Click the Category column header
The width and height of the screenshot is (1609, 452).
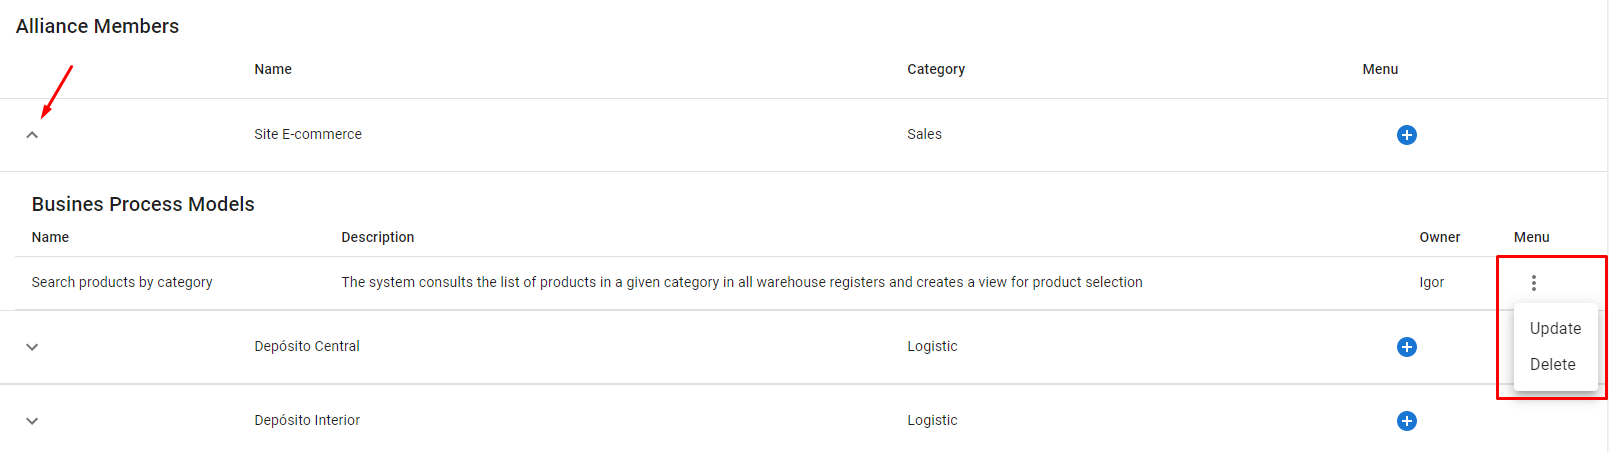pos(936,69)
